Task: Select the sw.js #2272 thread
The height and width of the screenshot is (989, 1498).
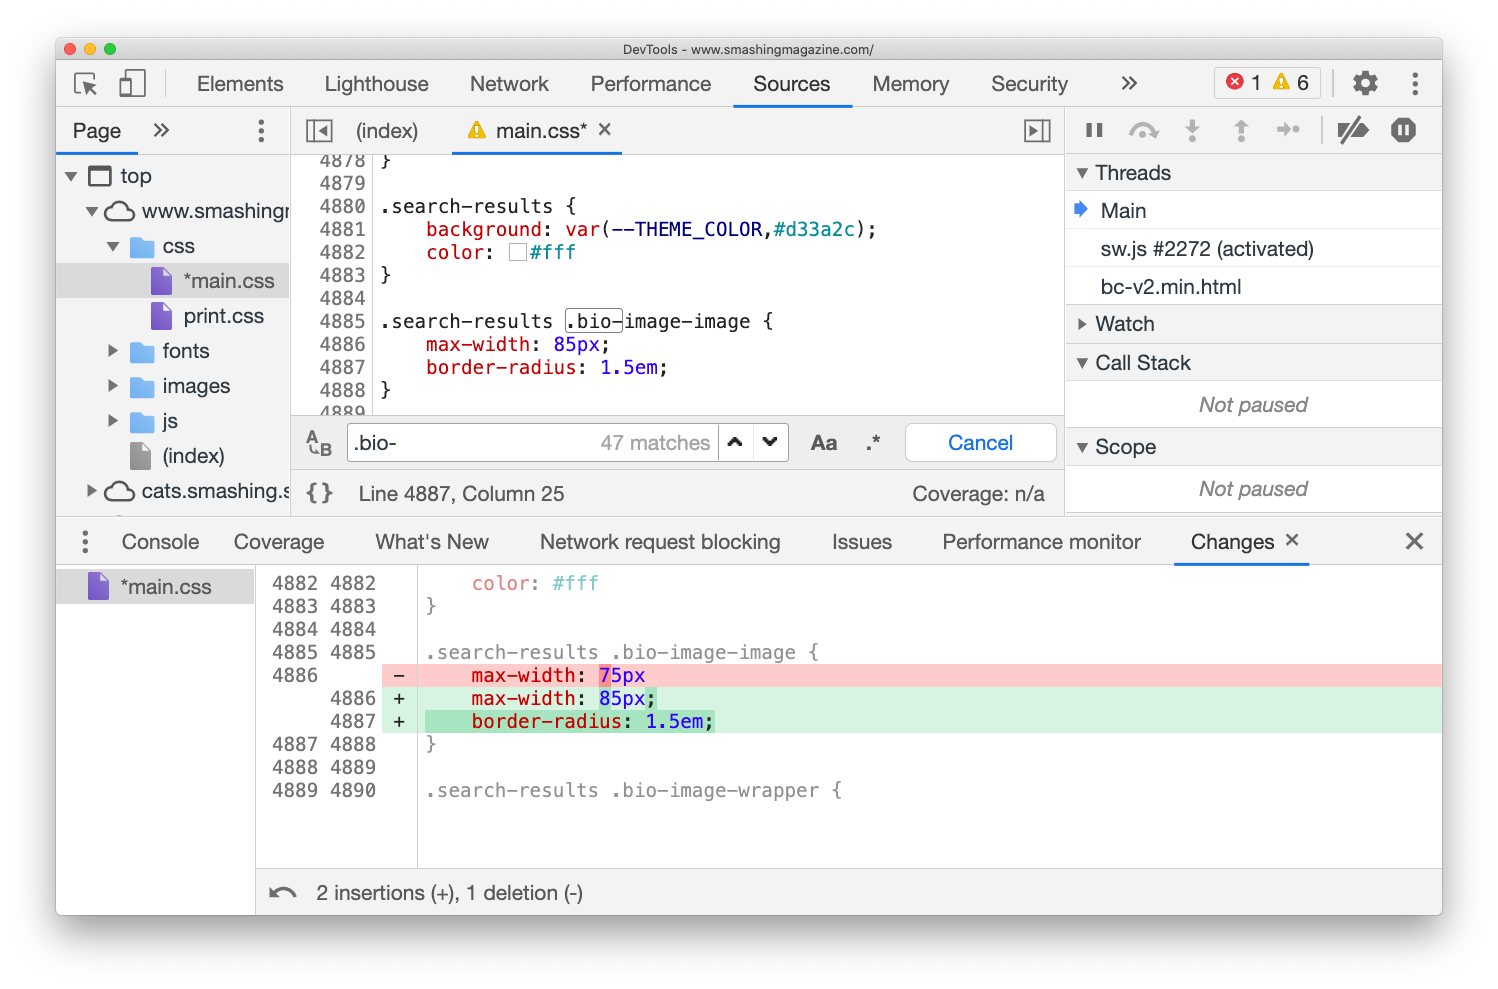Action: click(x=1207, y=249)
